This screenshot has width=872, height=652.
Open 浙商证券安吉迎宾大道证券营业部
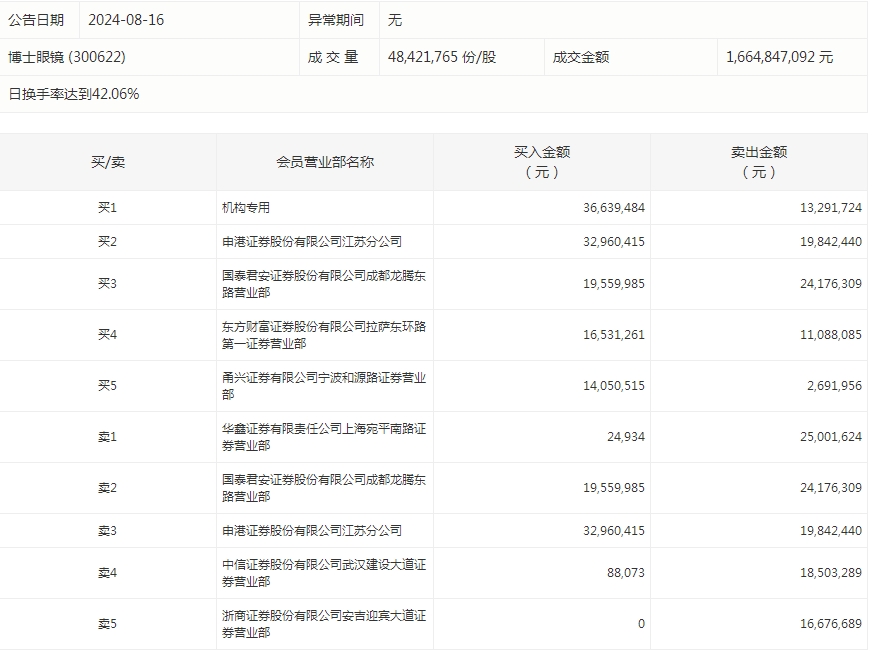[x=324, y=624]
